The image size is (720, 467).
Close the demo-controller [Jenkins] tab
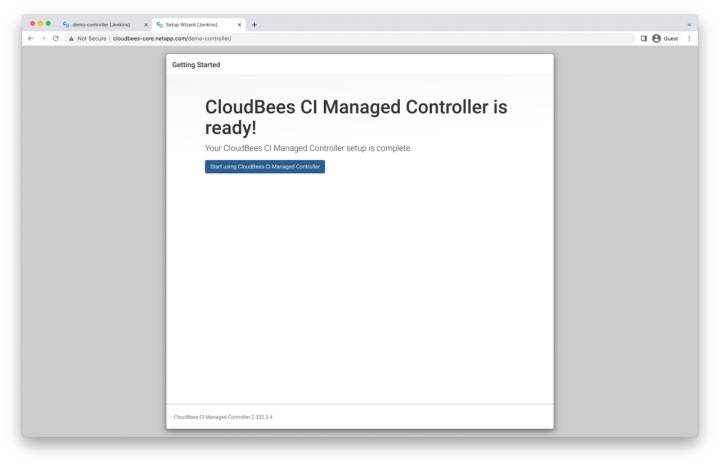(x=145, y=24)
